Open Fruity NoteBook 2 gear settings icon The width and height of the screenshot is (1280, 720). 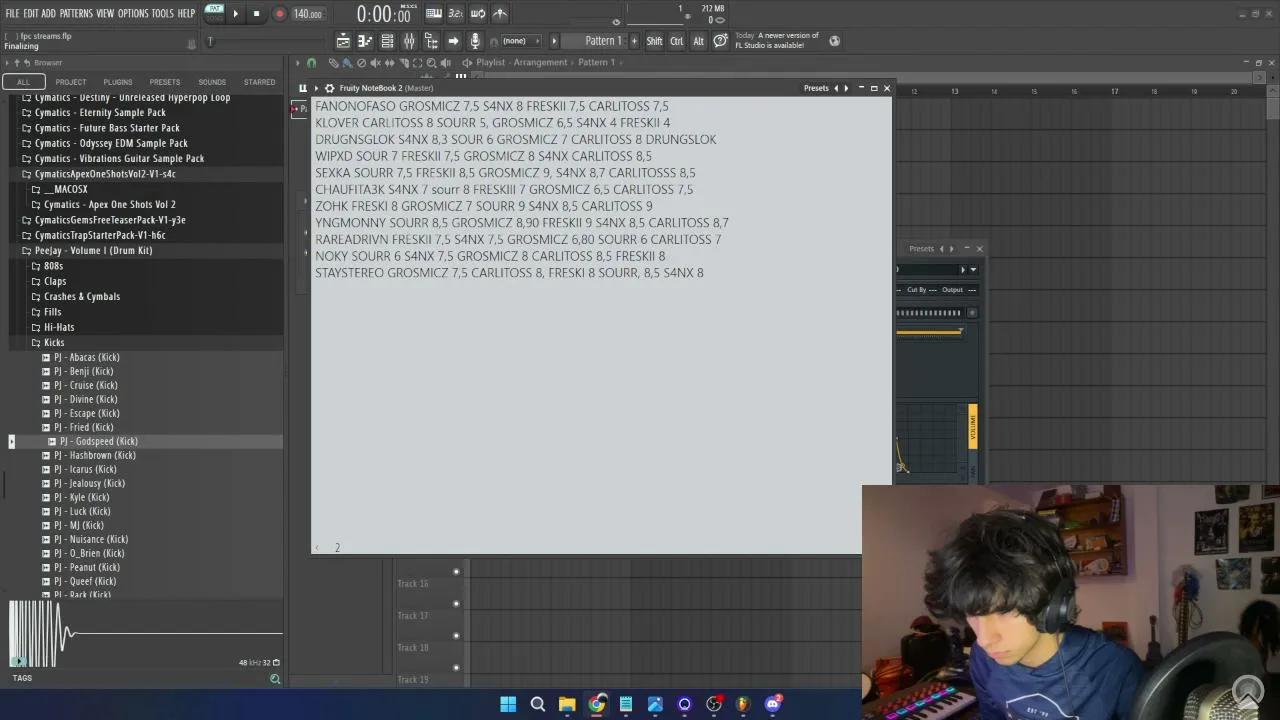[329, 88]
